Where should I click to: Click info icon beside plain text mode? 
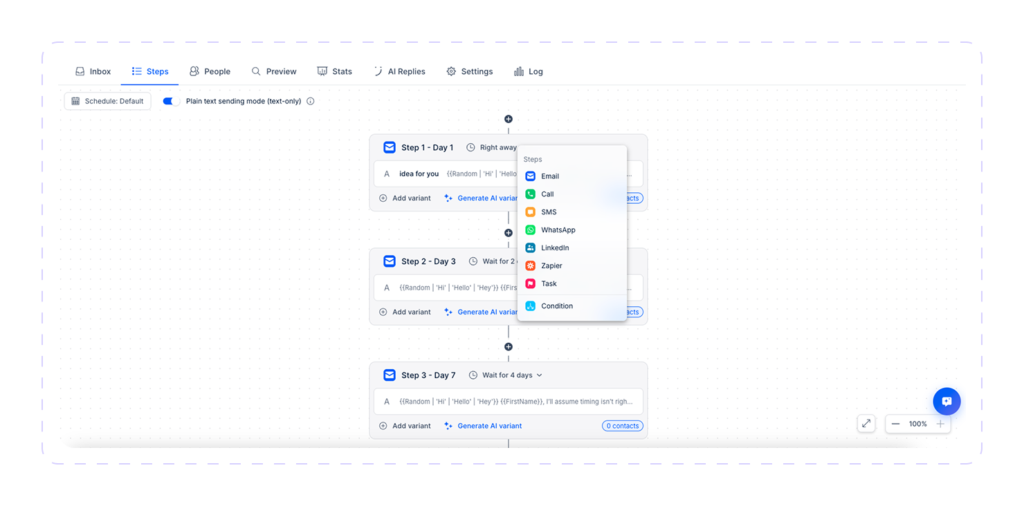click(x=311, y=101)
